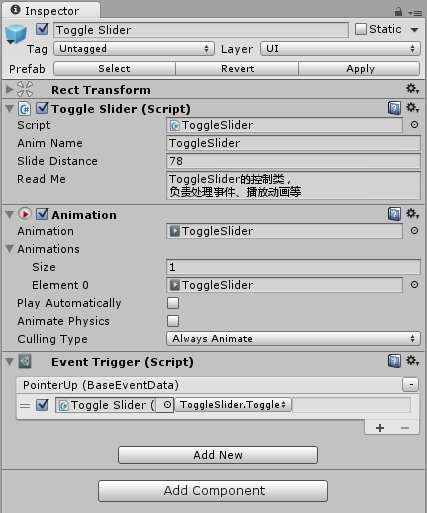Open the Rect Transform gear settings menu
The image size is (427, 513).
(412, 89)
